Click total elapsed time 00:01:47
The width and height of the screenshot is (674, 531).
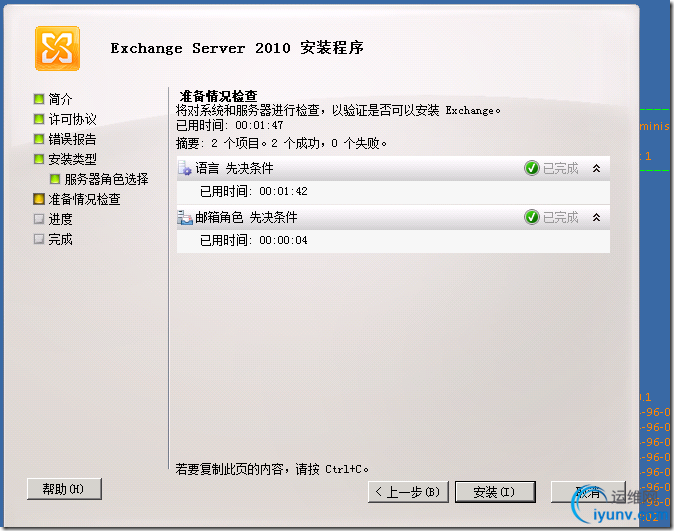point(259,126)
